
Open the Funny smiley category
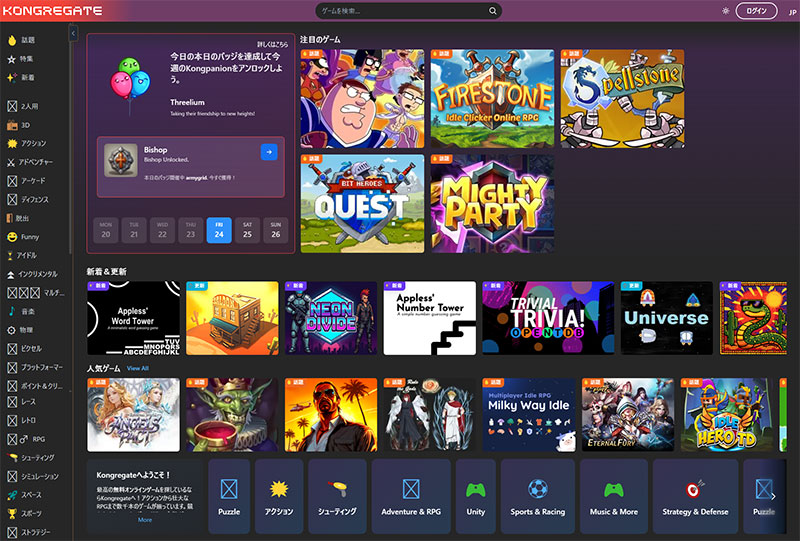click(x=23, y=237)
